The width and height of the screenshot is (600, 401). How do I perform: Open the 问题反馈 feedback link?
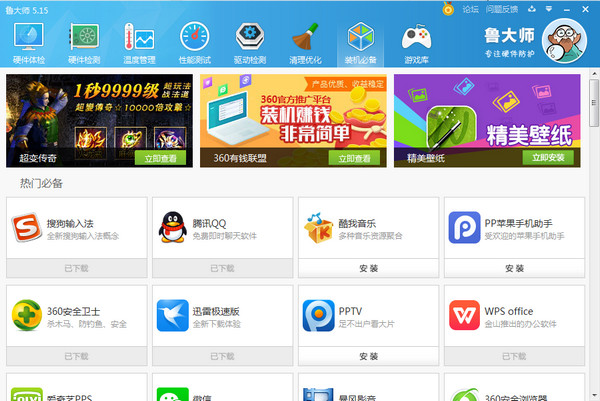pyautogui.click(x=501, y=8)
